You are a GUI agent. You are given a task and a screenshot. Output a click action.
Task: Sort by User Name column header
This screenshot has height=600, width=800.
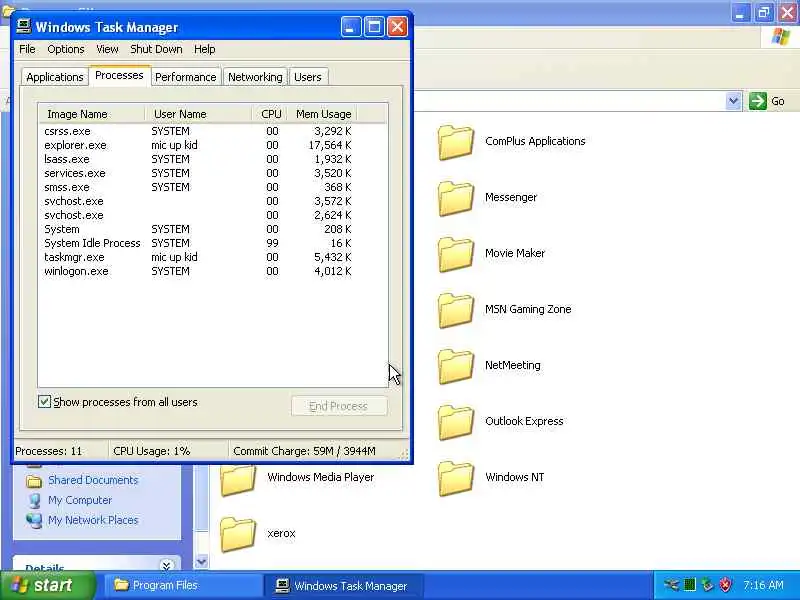pos(198,114)
